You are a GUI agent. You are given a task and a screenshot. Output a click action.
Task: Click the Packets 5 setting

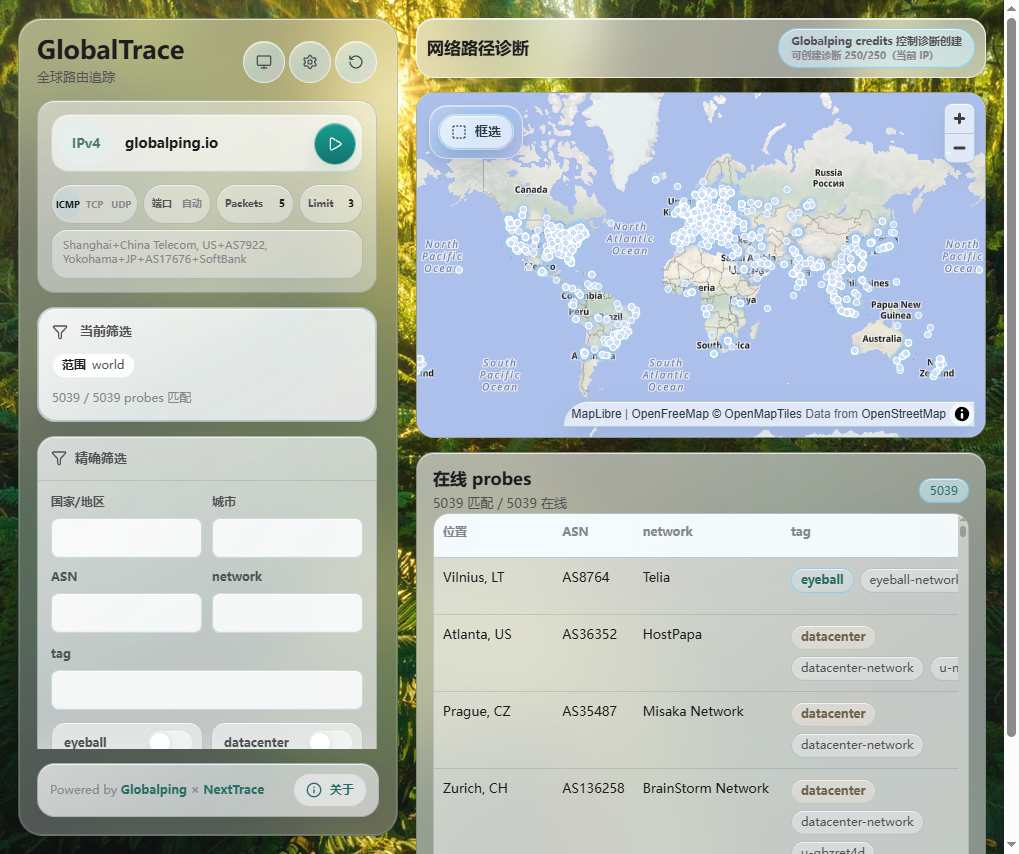pos(255,203)
